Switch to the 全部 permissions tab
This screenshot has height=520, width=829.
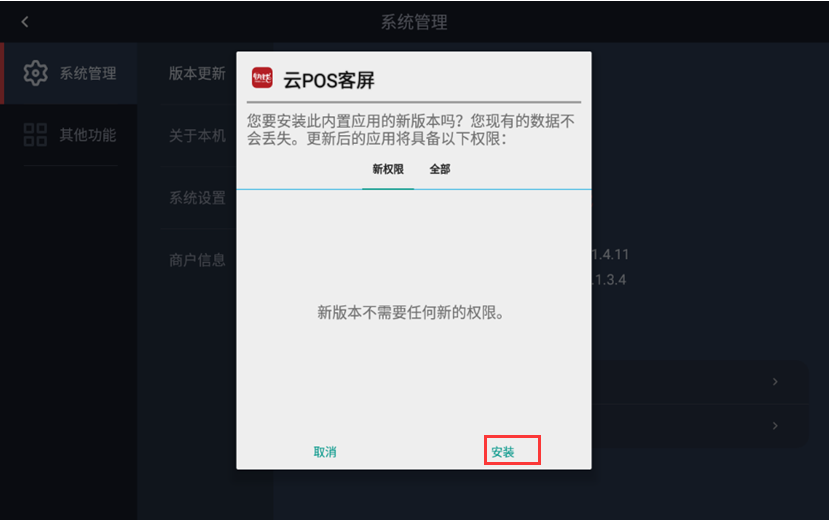pos(440,169)
